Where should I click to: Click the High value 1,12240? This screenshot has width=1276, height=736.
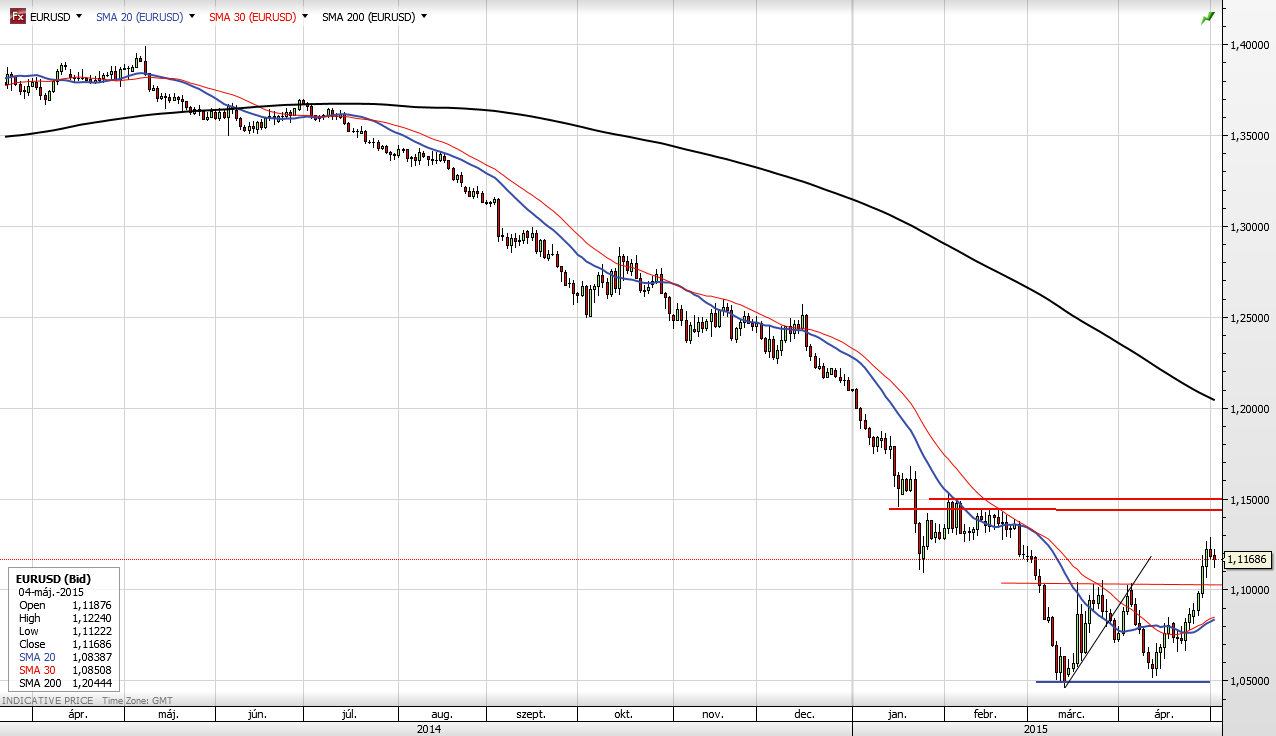coord(91,618)
